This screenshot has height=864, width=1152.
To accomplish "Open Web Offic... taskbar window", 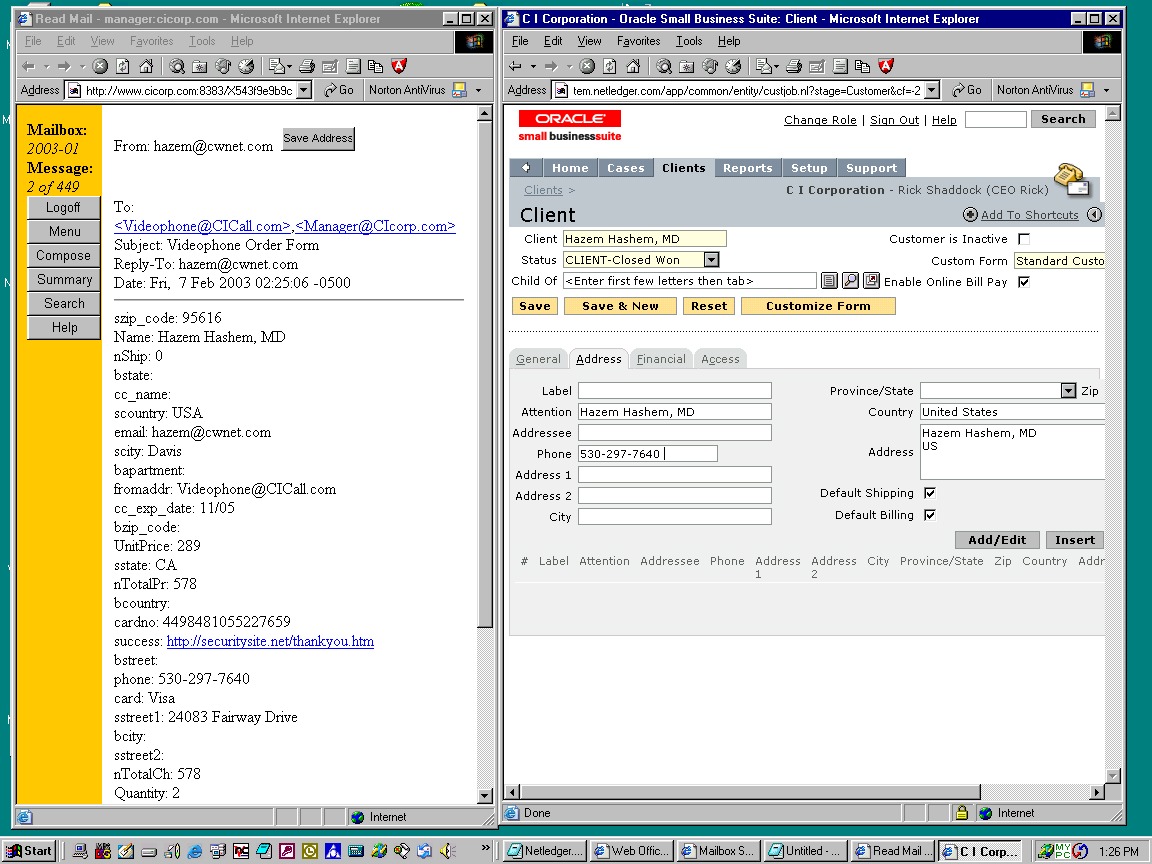I will click(633, 851).
